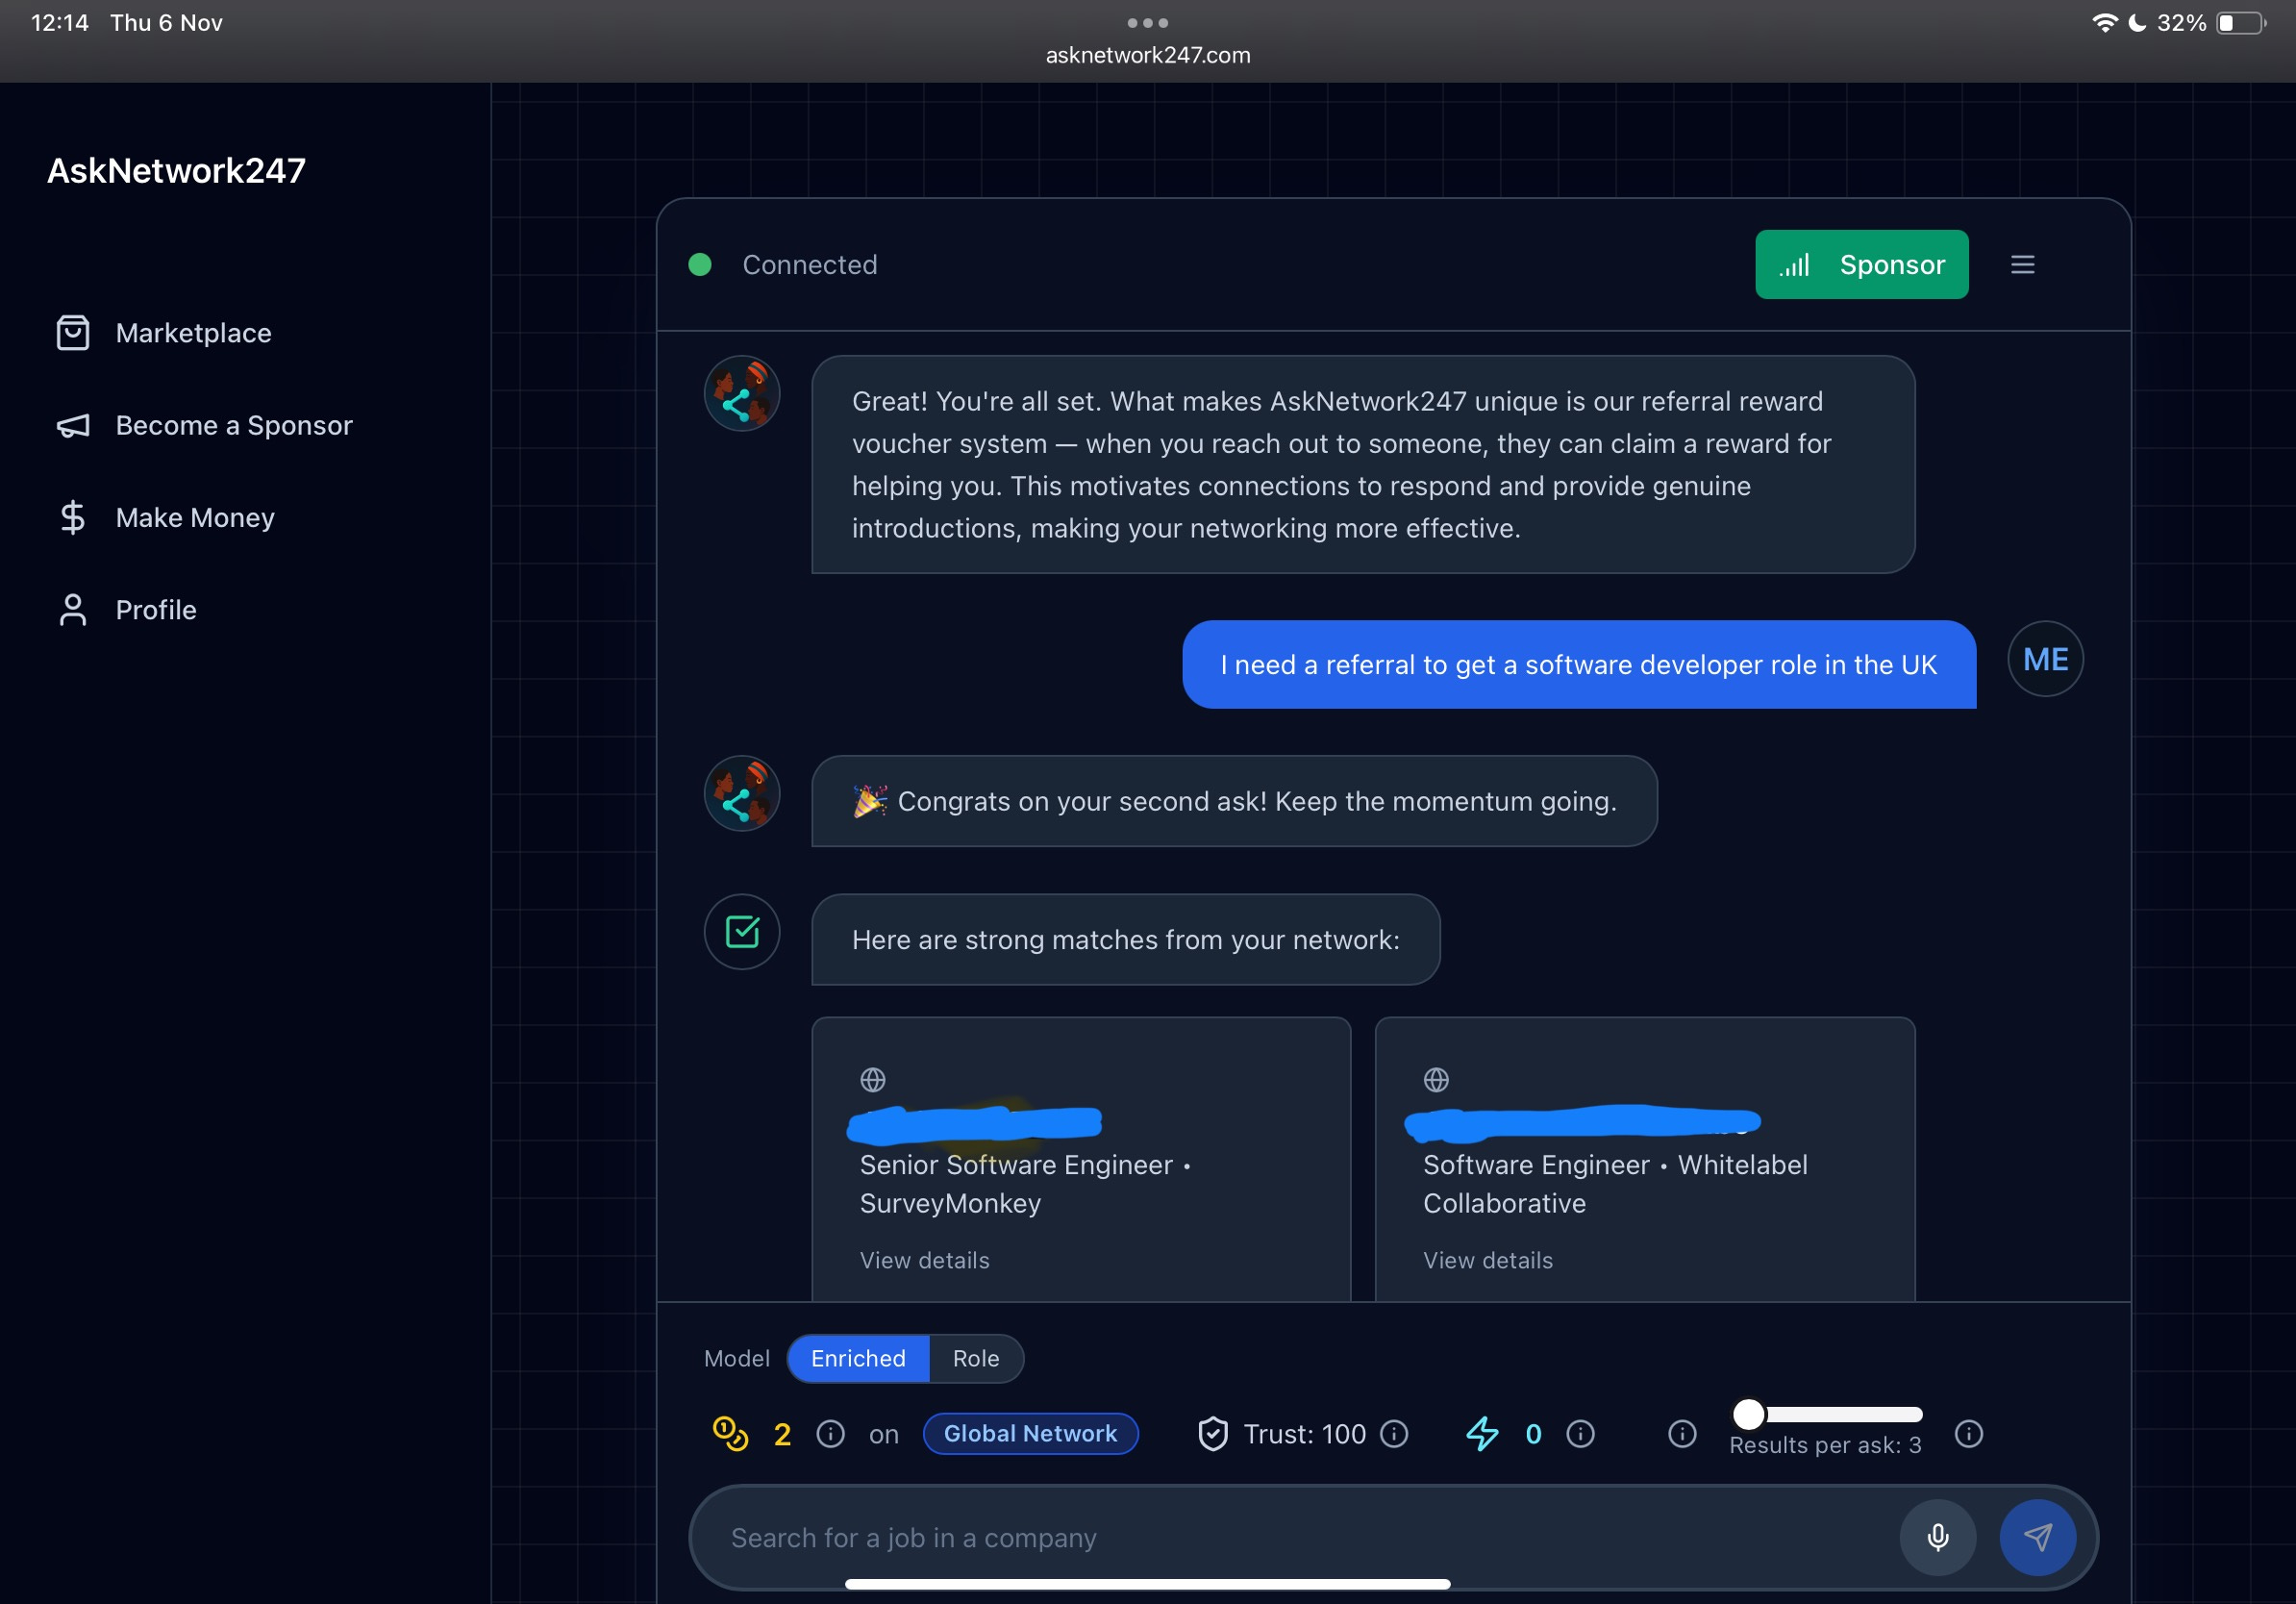
Task: Click the lightning bolt boost icon
Action: point(1482,1434)
